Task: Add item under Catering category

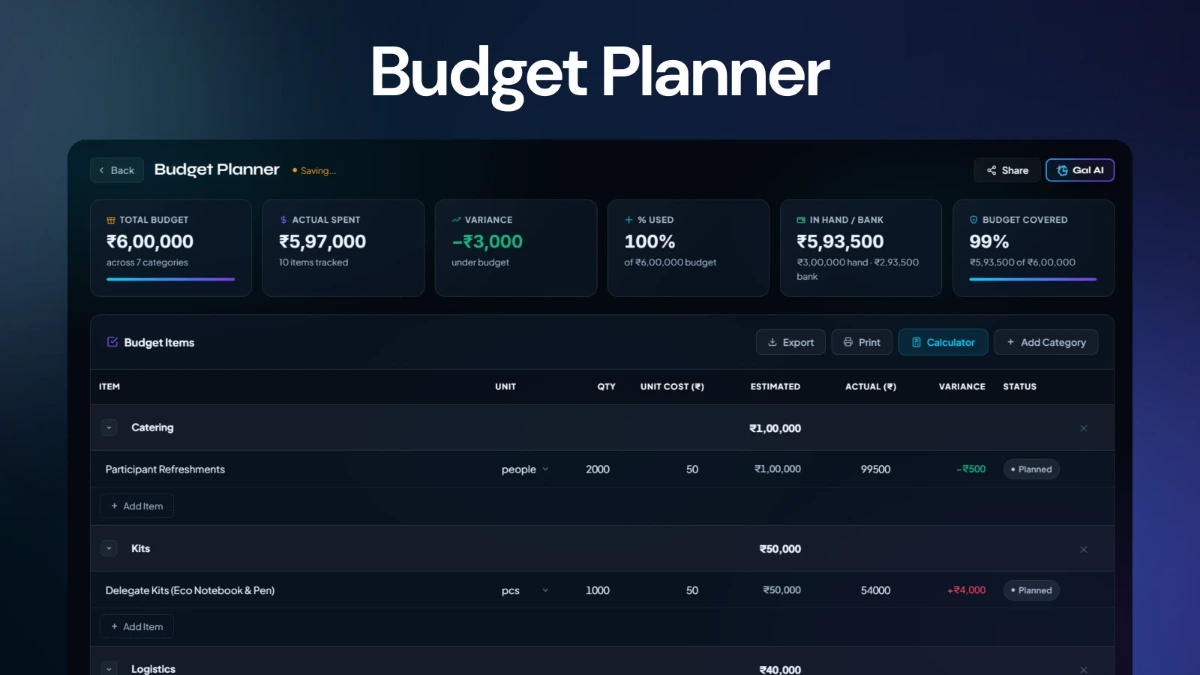Action: pos(137,506)
